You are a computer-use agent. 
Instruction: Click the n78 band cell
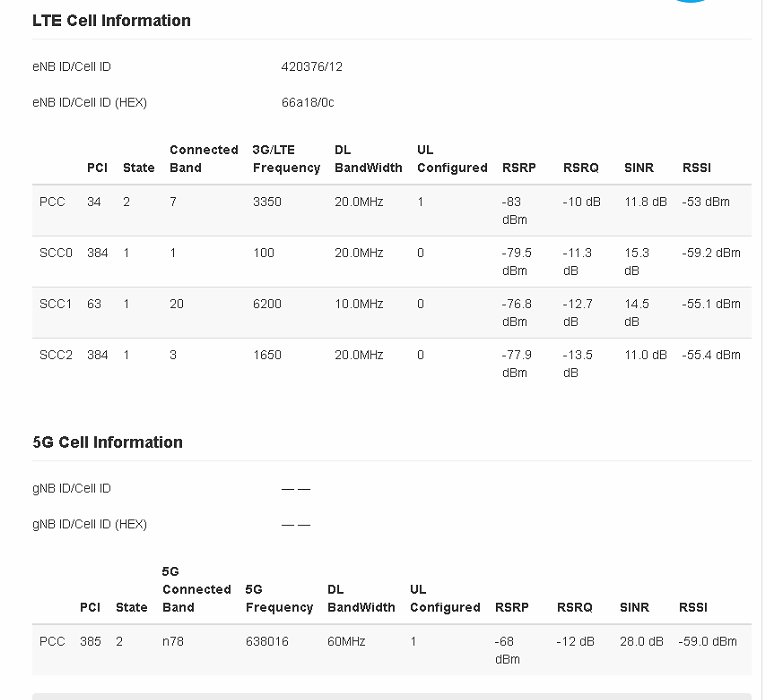(174, 642)
